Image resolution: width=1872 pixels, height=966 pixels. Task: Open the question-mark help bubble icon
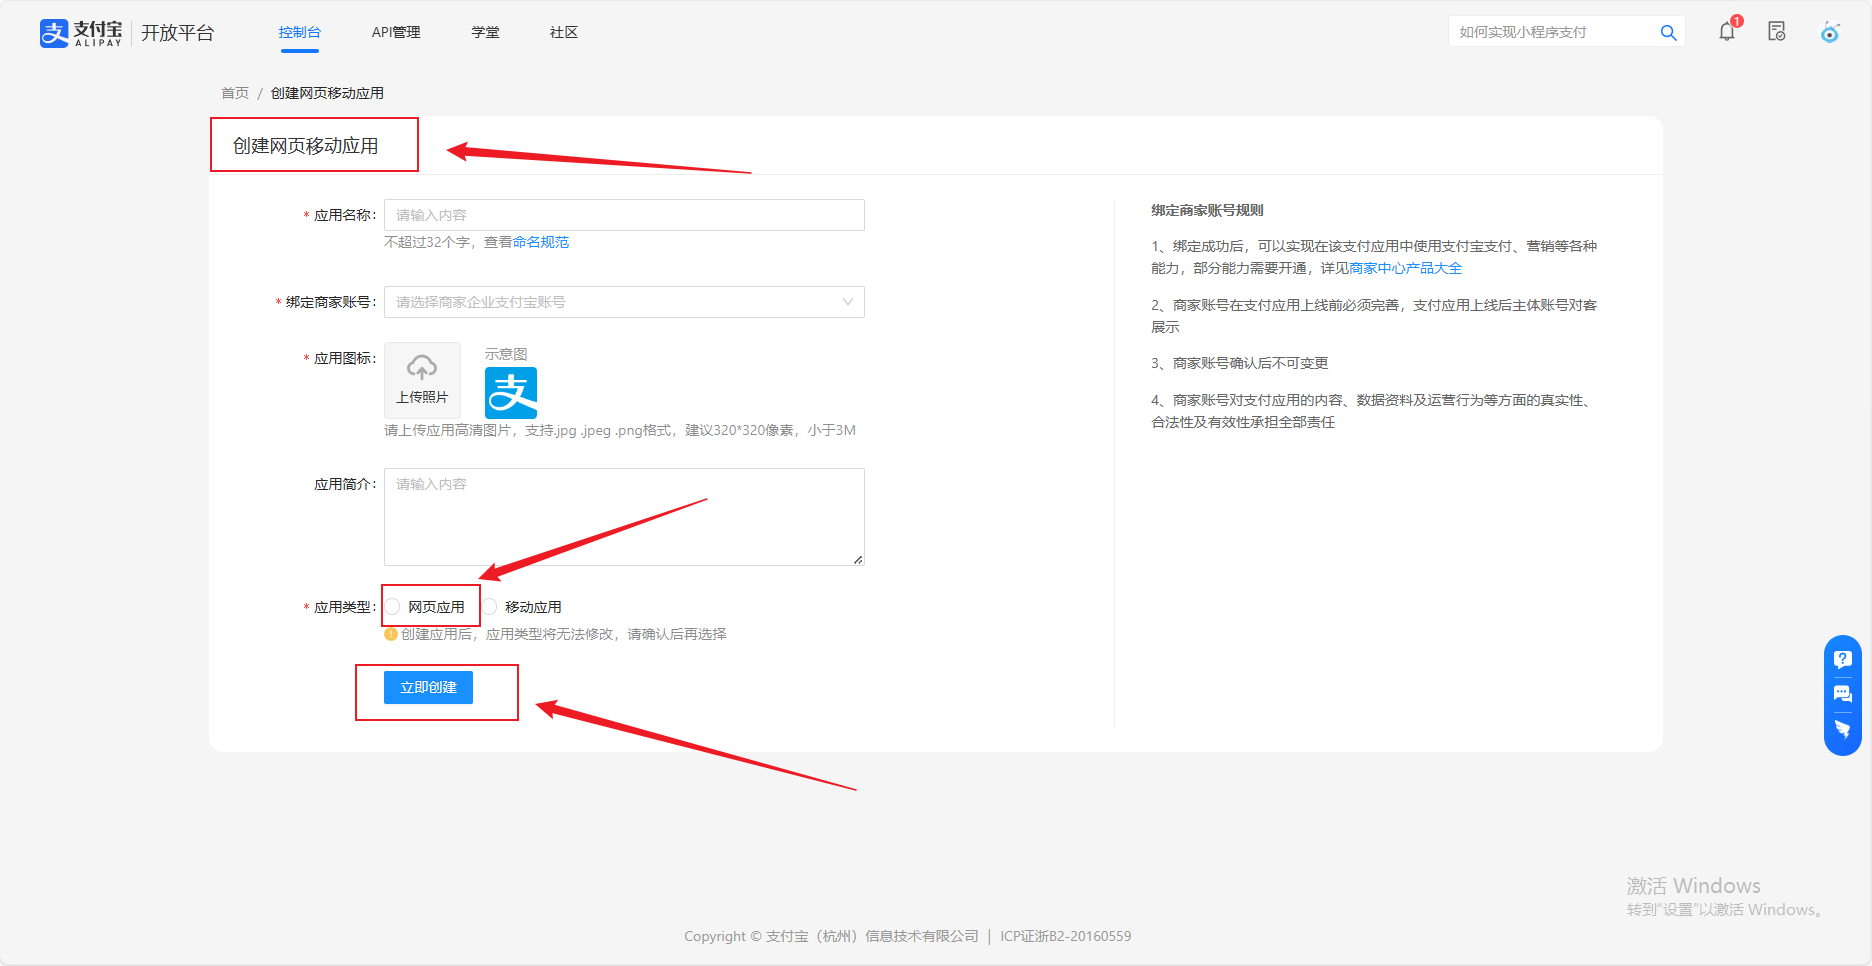click(1842, 660)
